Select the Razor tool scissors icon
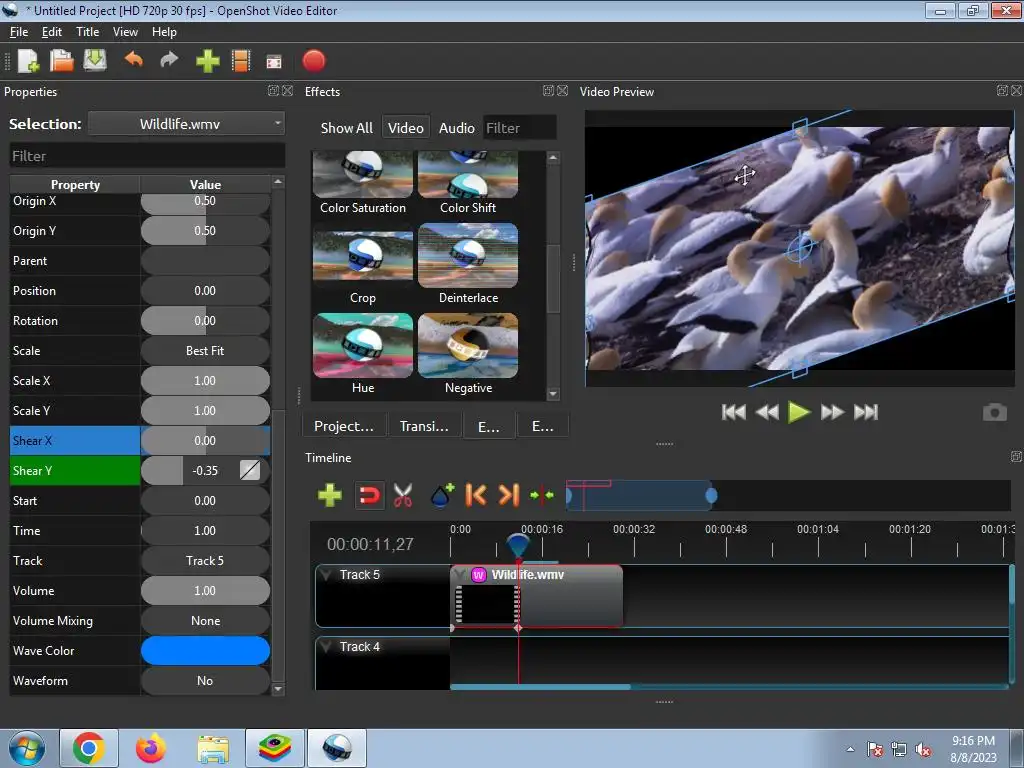 pyautogui.click(x=403, y=495)
